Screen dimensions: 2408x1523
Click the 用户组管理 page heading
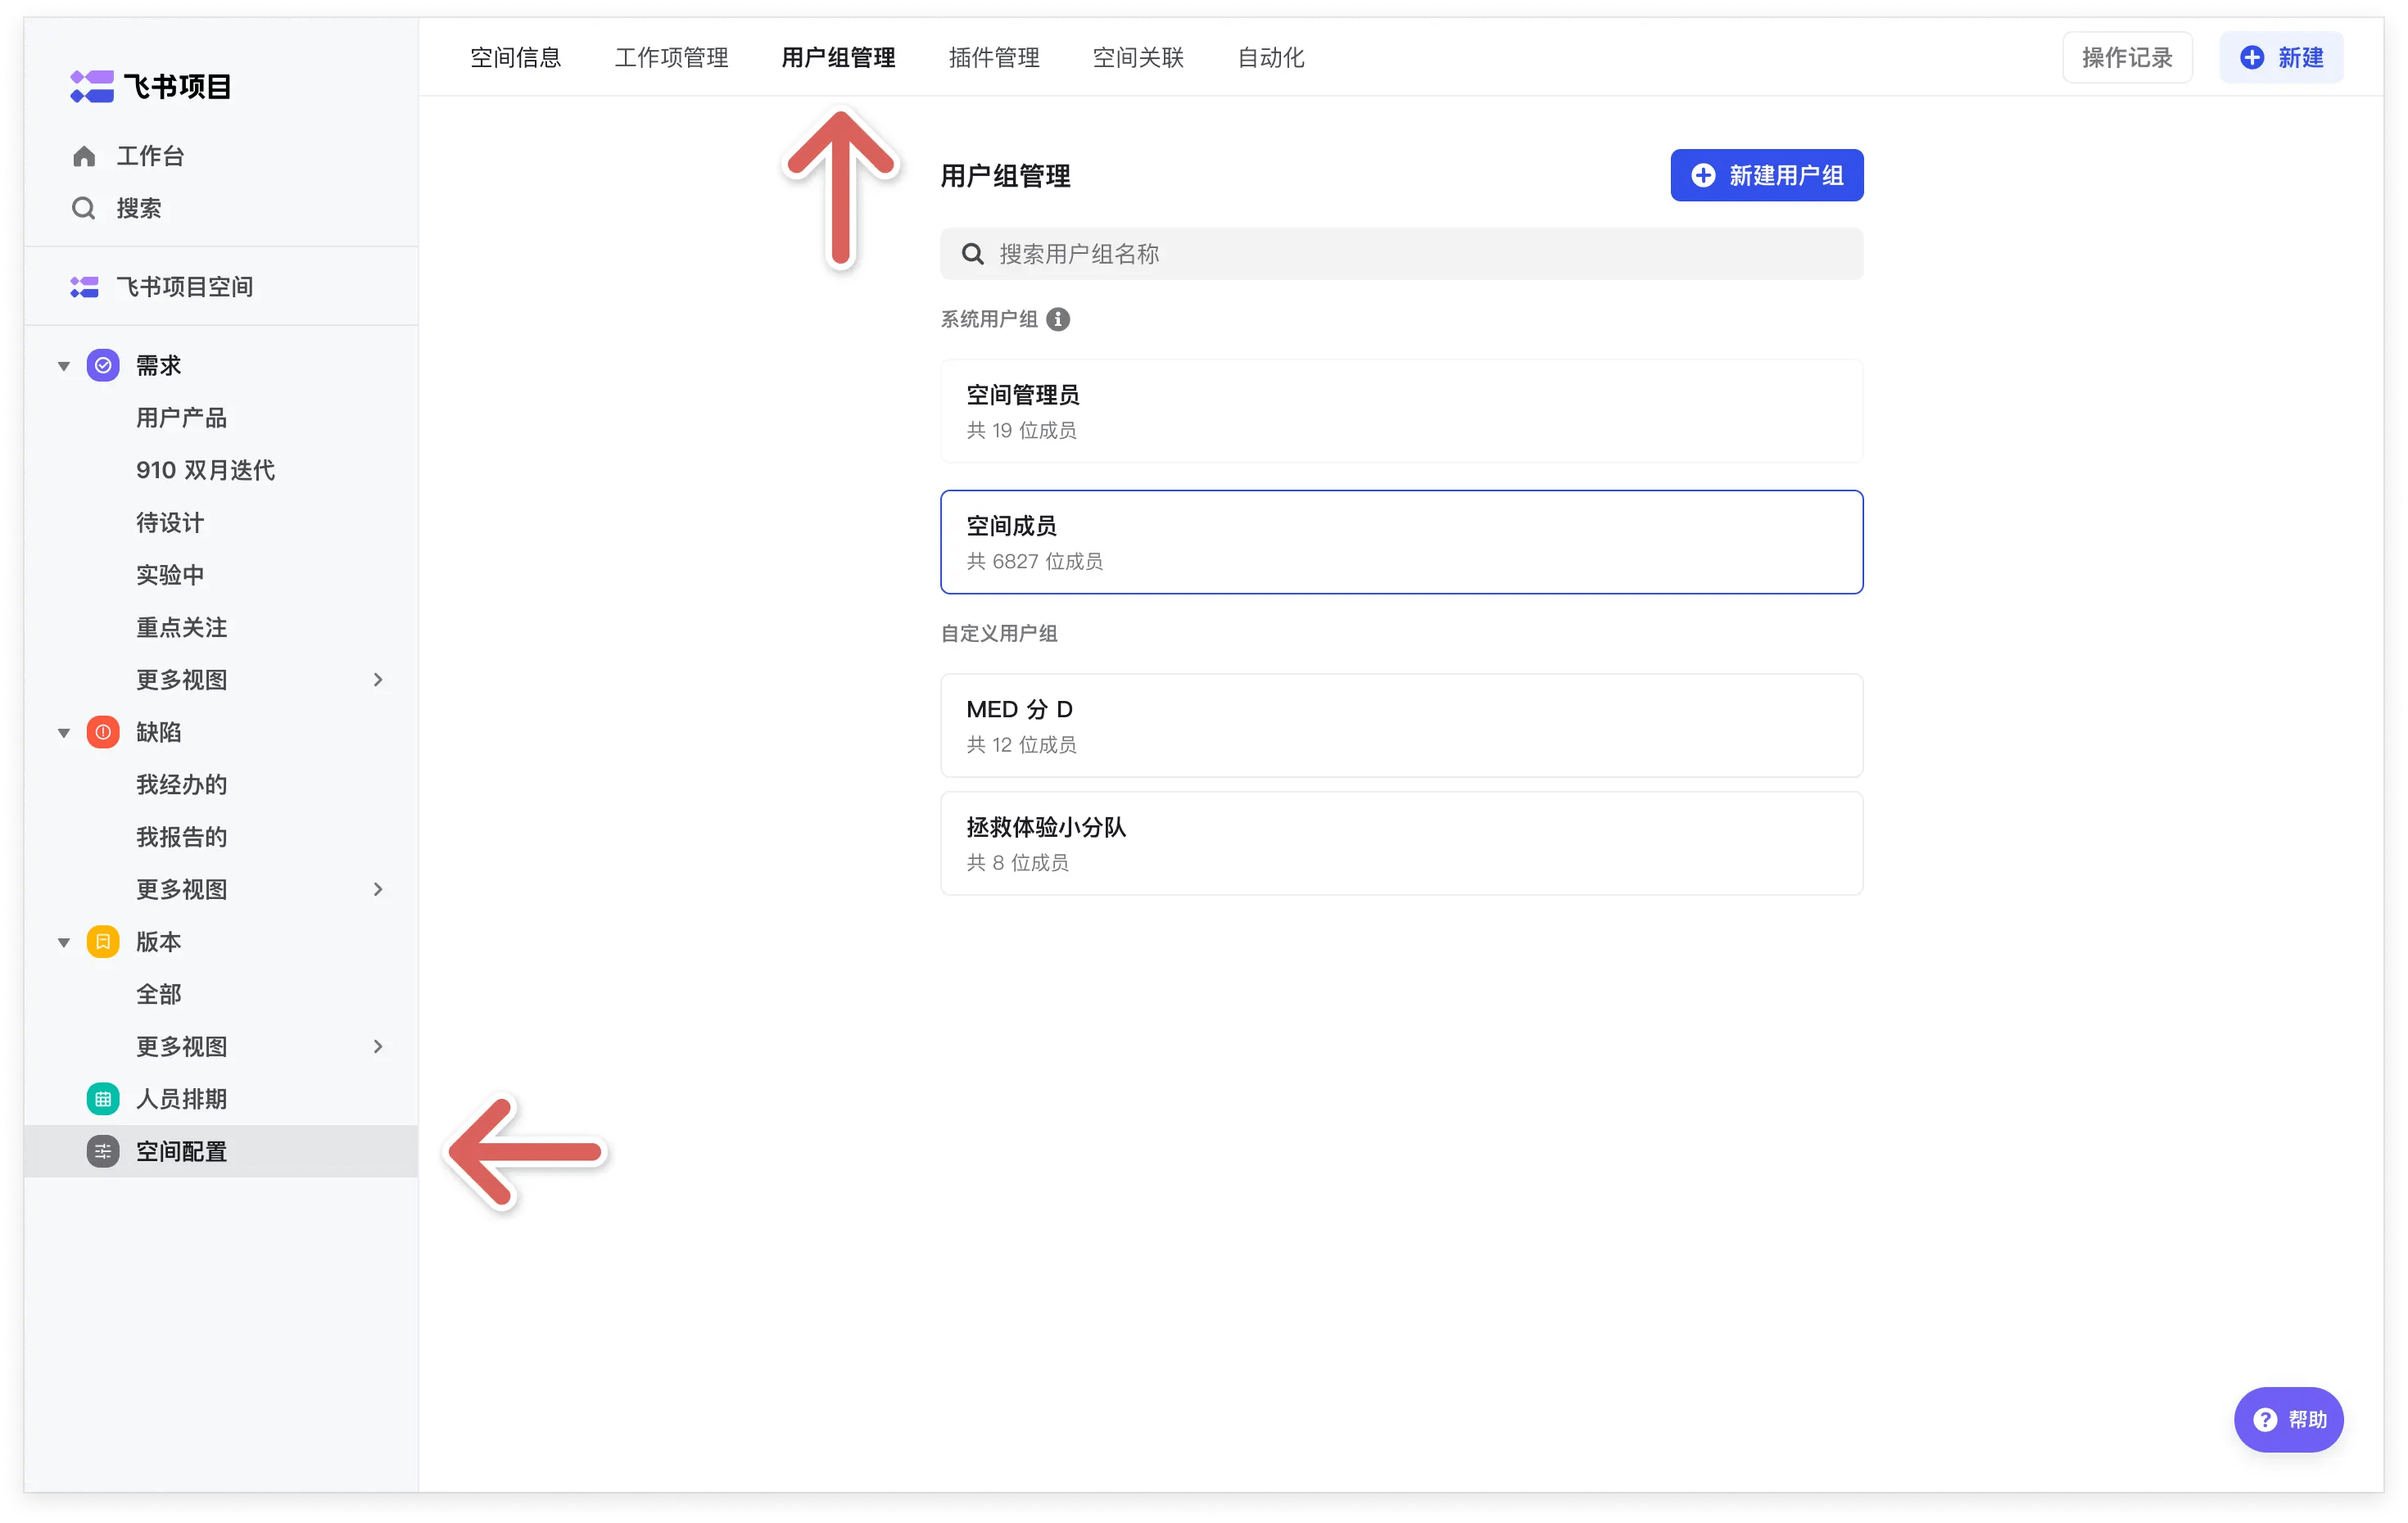1005,176
